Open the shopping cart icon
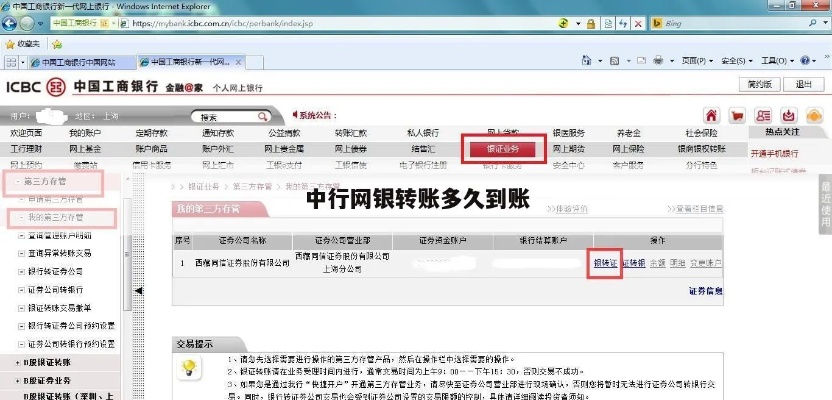Image resolution: width=832 pixels, height=400 pixels. click(x=736, y=115)
